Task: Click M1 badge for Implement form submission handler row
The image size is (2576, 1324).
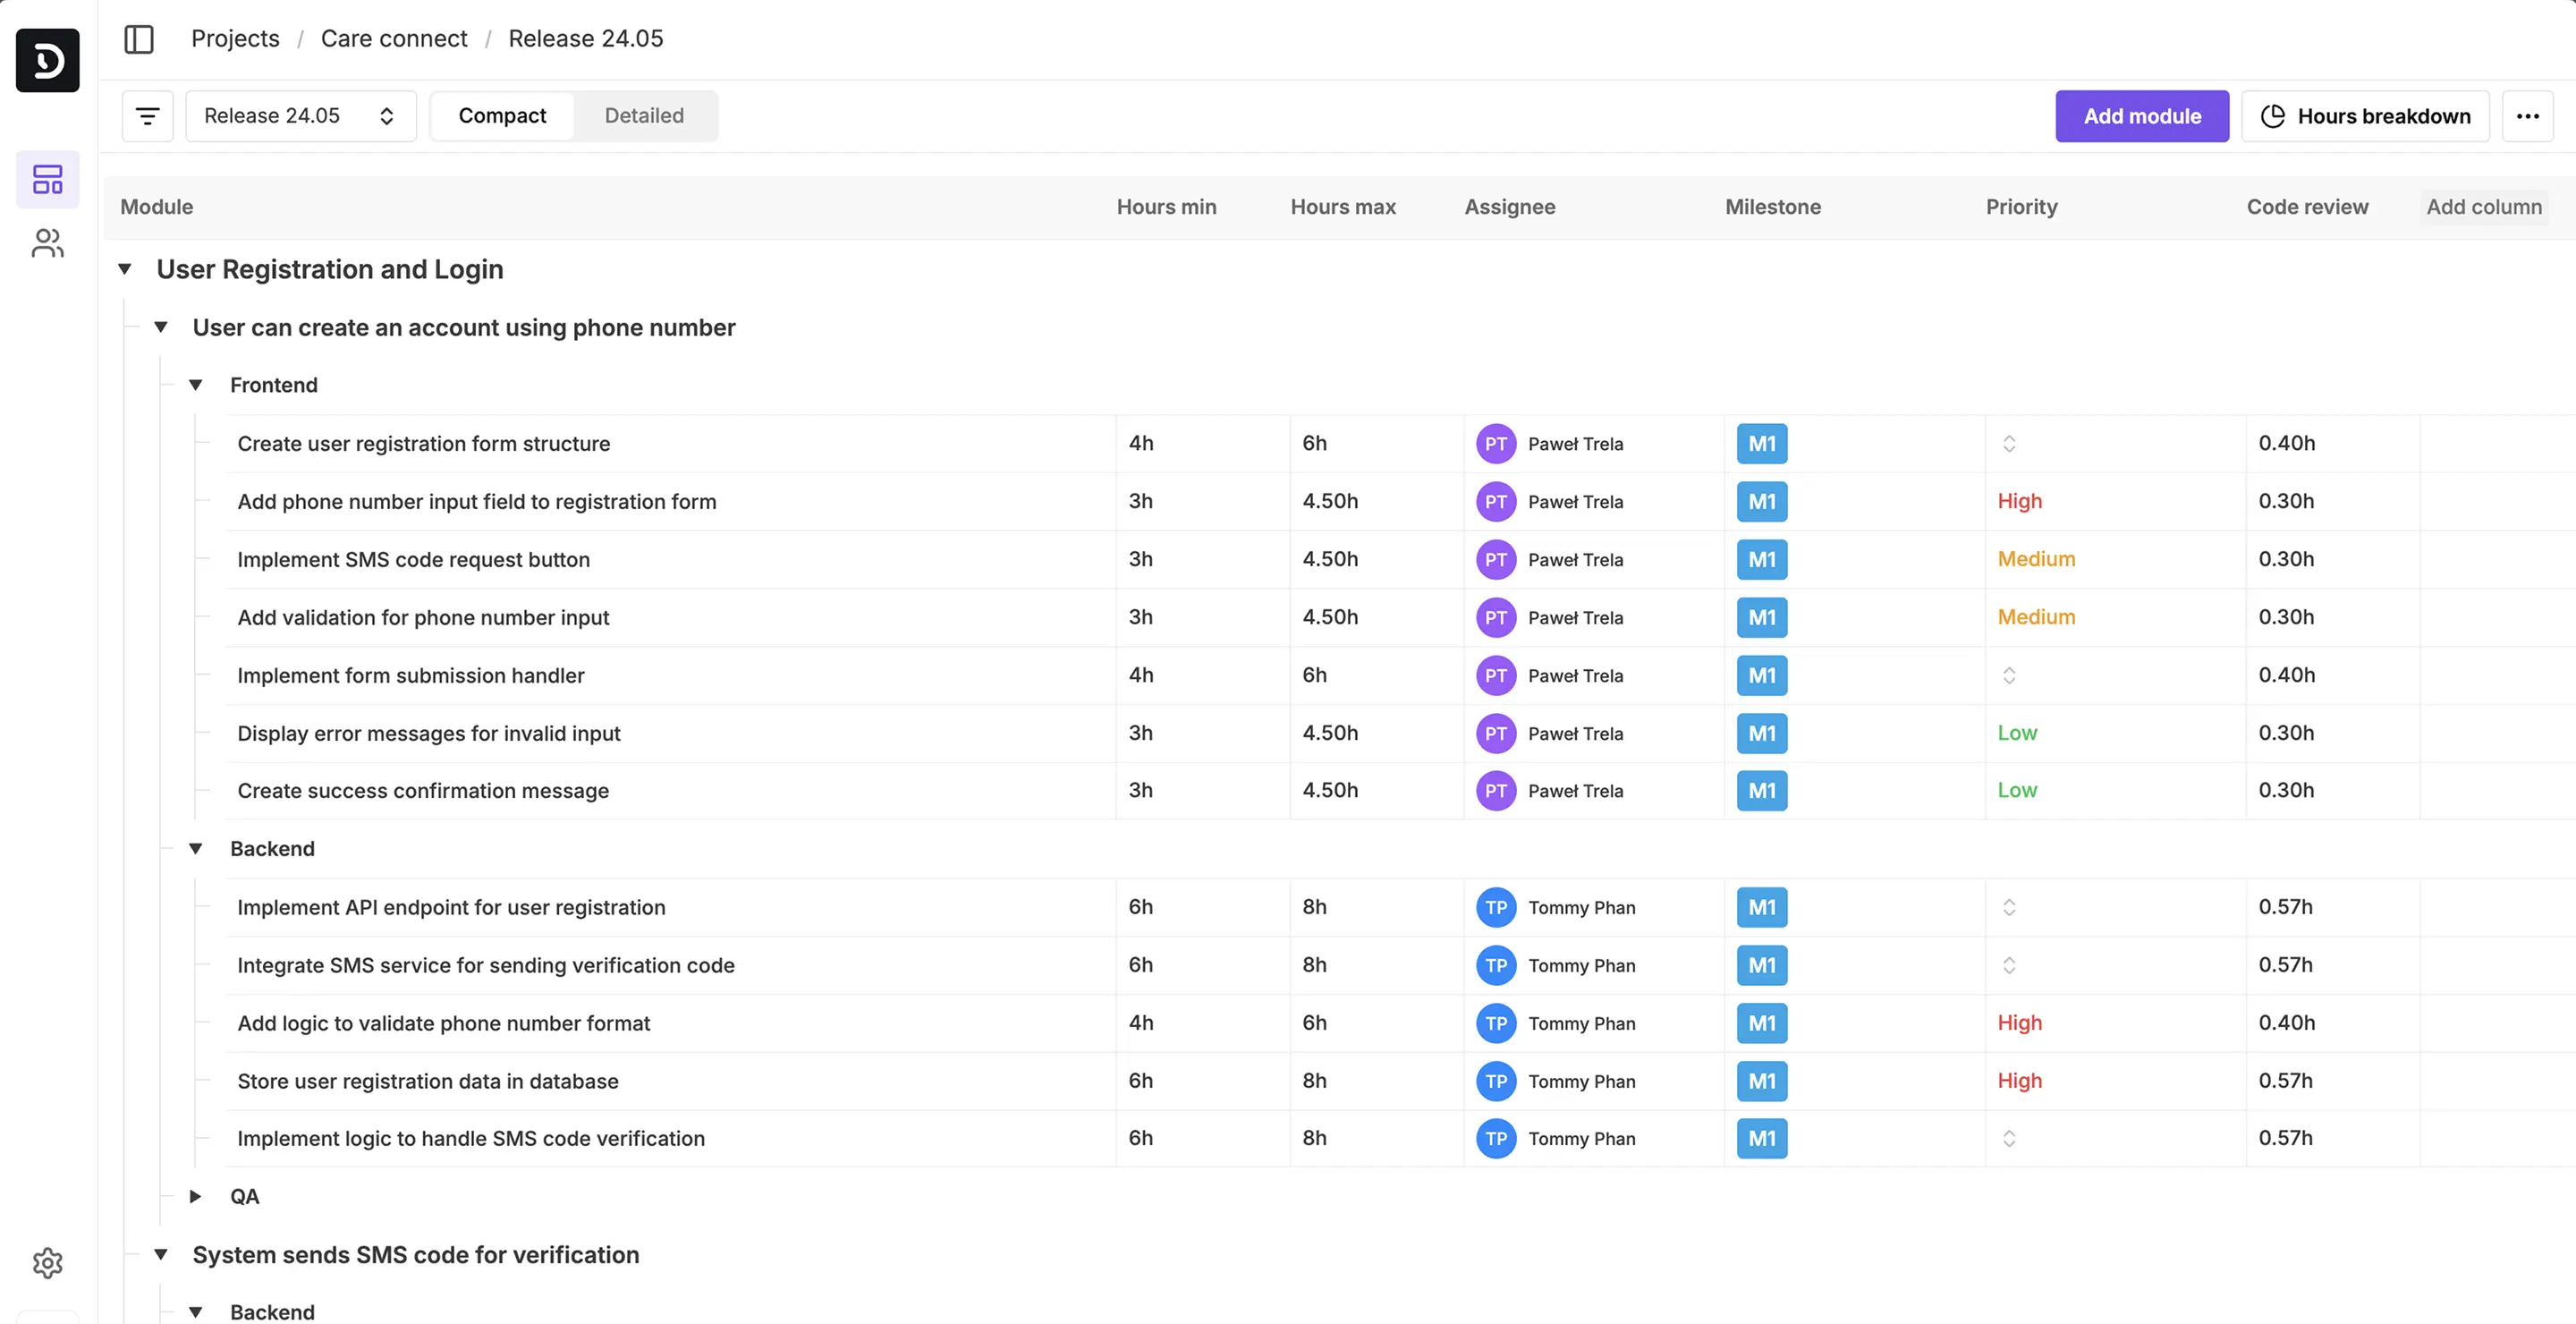Action: click(x=1762, y=676)
